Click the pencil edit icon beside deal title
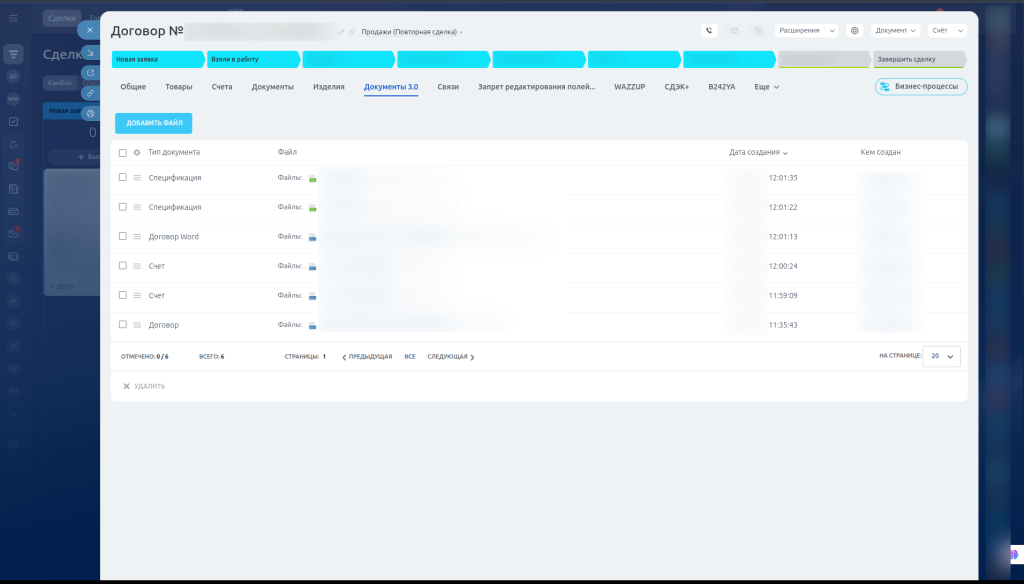Screen dimensions: 1024x584 [341, 32]
